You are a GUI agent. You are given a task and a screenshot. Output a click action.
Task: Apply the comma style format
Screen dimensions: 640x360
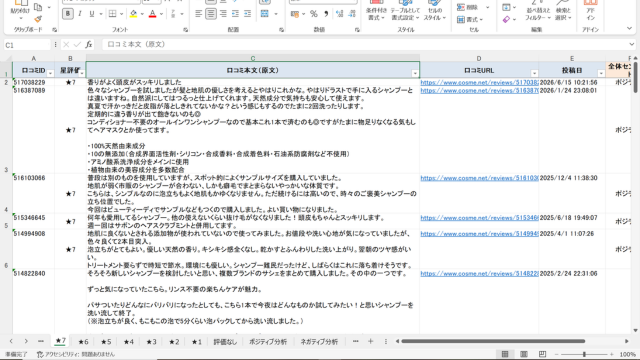tap(326, 14)
